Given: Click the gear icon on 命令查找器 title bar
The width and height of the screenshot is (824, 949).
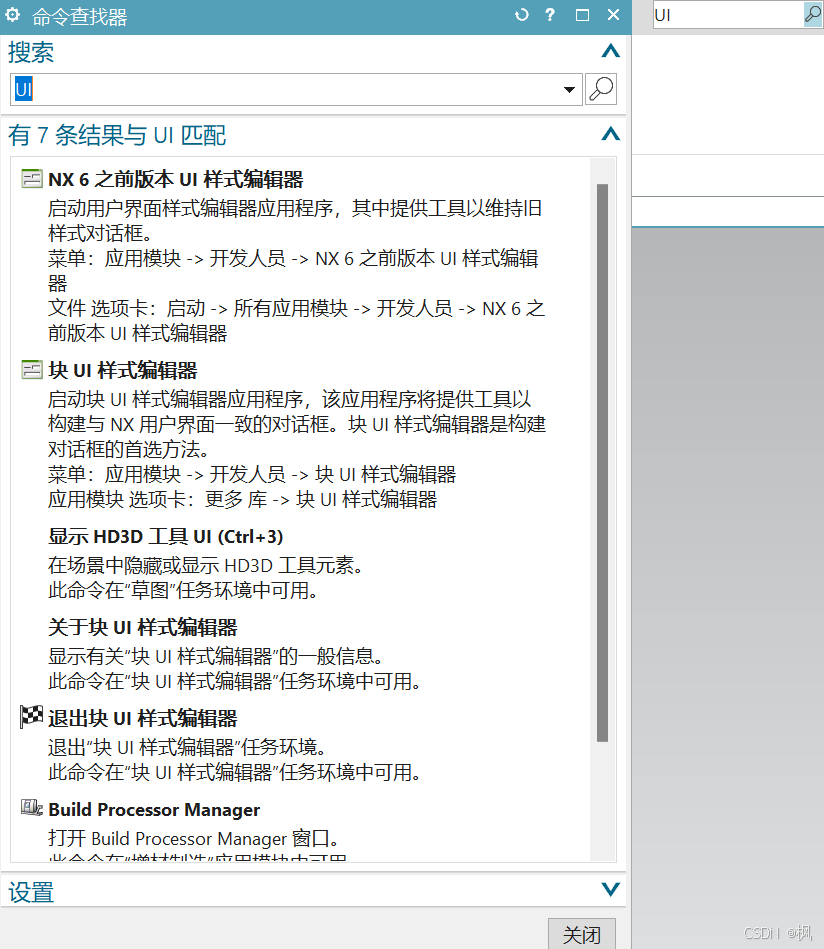Looking at the screenshot, I should (14, 14).
